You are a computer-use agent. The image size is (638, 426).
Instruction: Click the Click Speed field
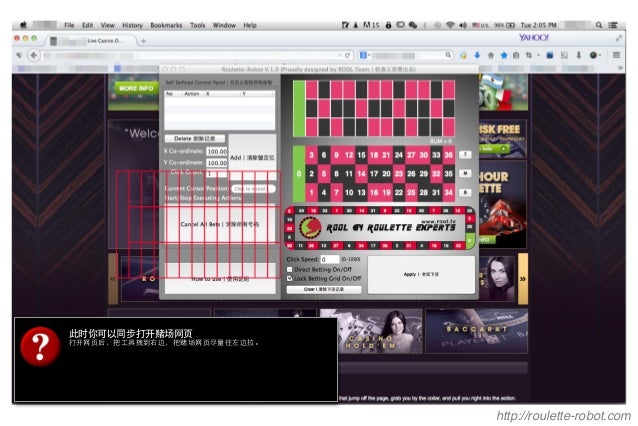330,259
